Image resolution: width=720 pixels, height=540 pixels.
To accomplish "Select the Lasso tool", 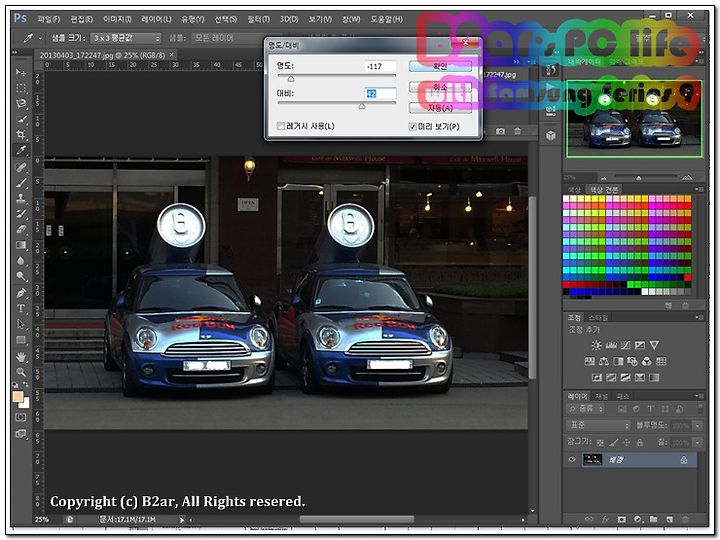I will [21, 104].
